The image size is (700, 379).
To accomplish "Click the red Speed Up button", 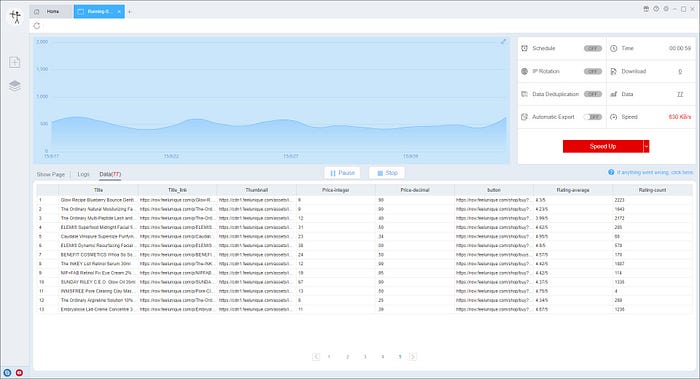I will 603,146.
